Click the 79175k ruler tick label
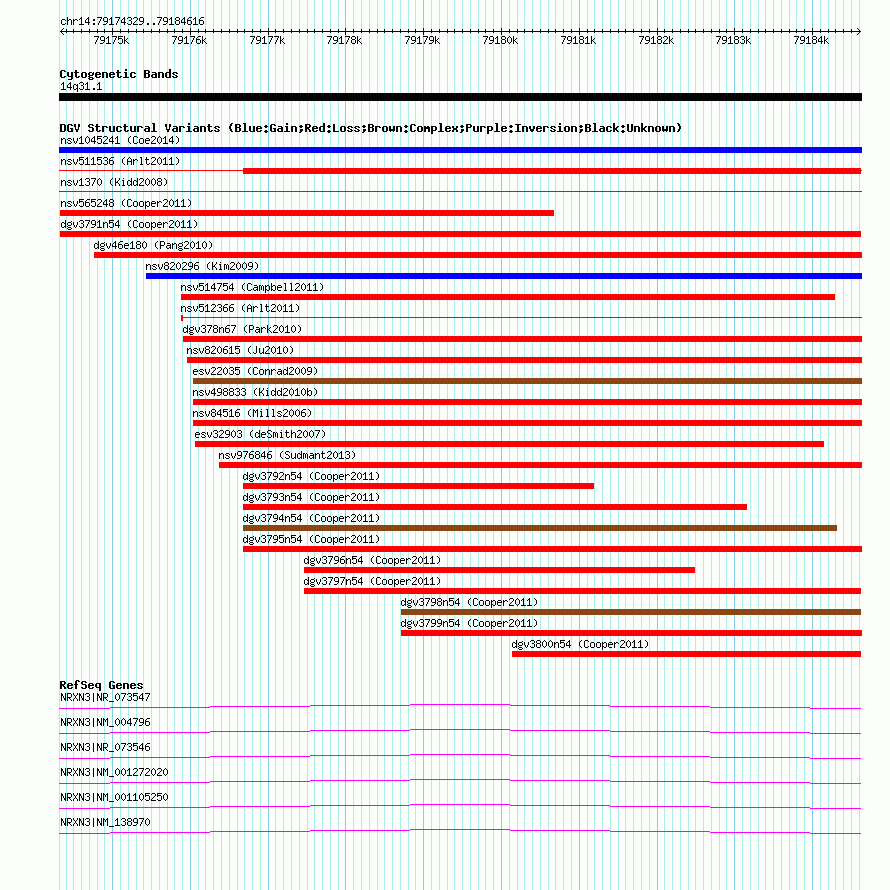 tap(111, 40)
